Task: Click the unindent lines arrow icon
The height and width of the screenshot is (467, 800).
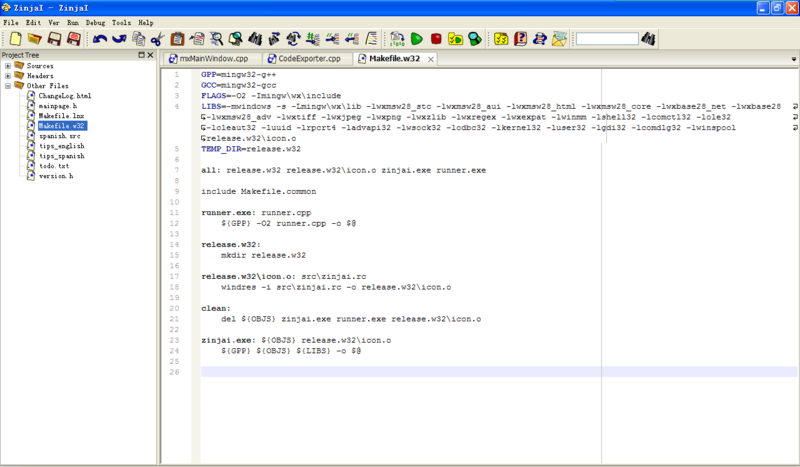Action: 352,39
